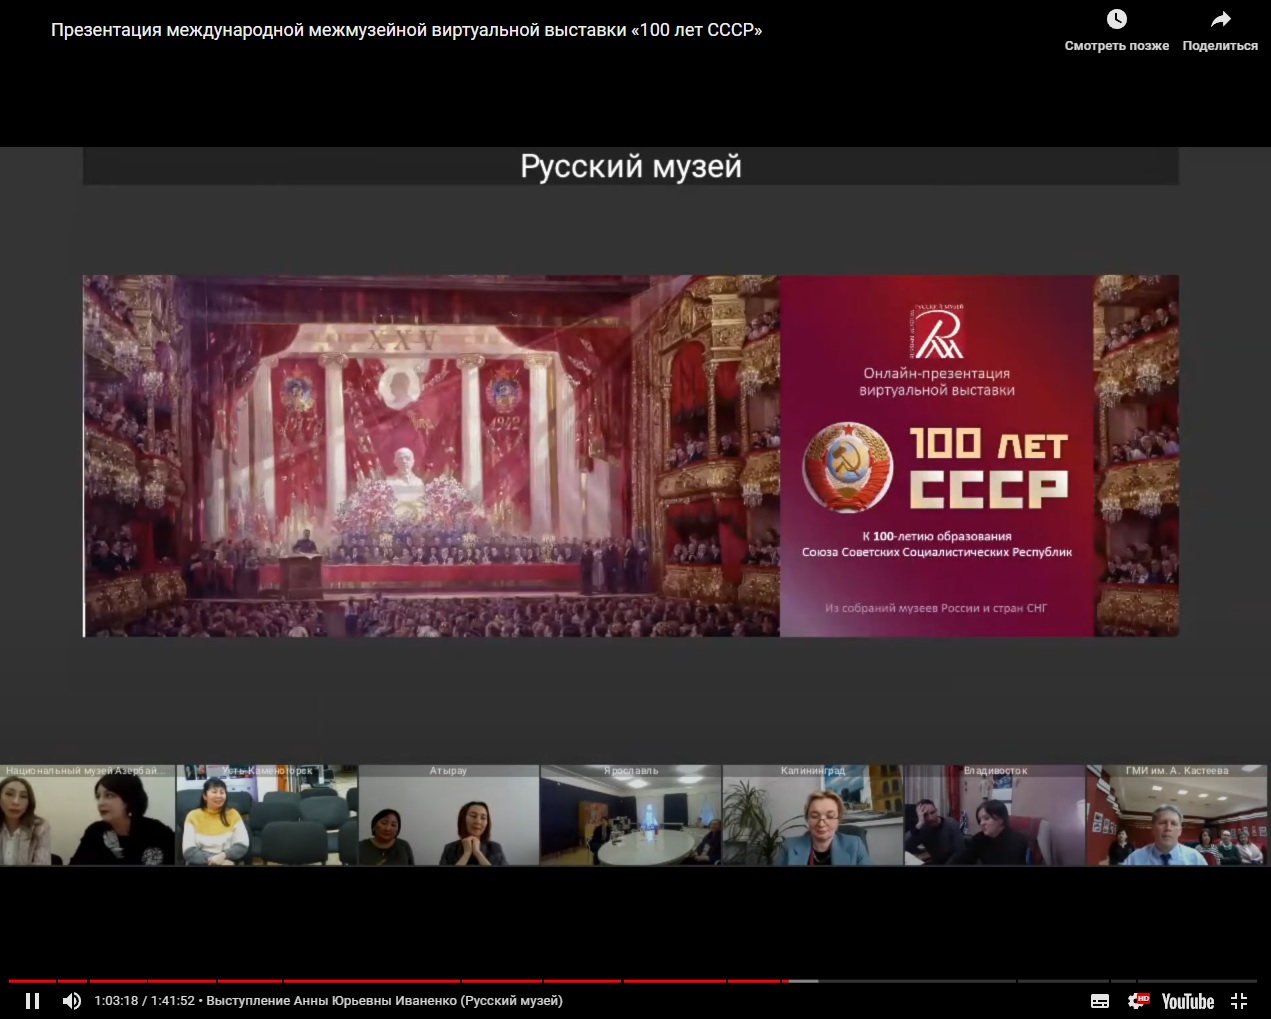This screenshot has width=1271, height=1019.
Task: Click the Атырау participant video tile
Action: point(448,816)
